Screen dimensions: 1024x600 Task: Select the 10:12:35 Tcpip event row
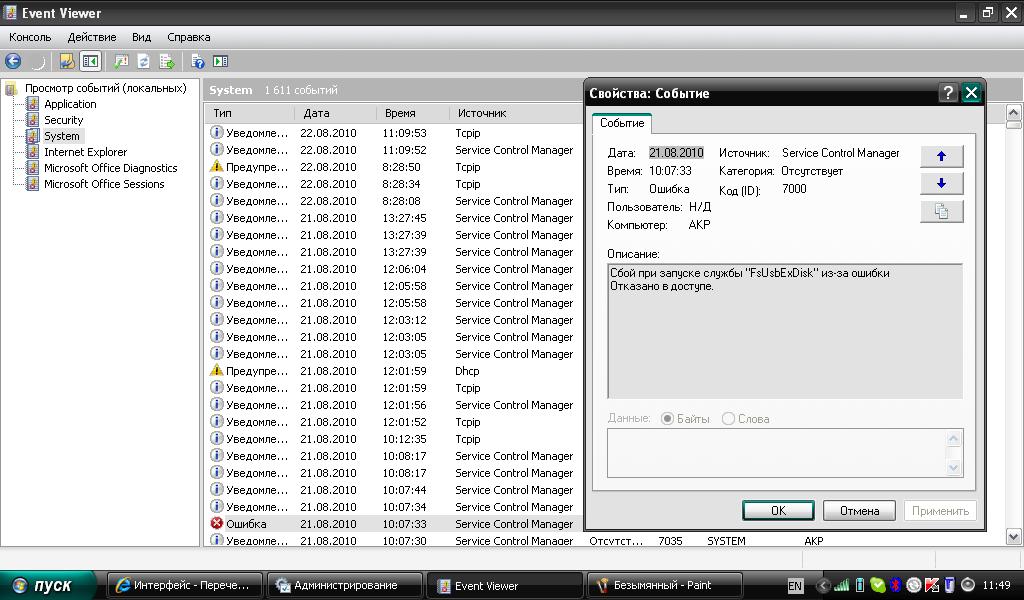click(x=392, y=439)
